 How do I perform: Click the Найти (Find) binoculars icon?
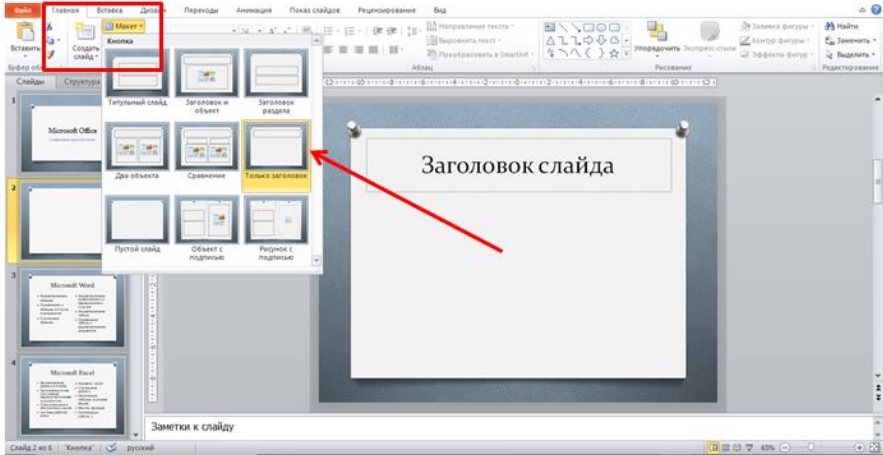point(828,26)
